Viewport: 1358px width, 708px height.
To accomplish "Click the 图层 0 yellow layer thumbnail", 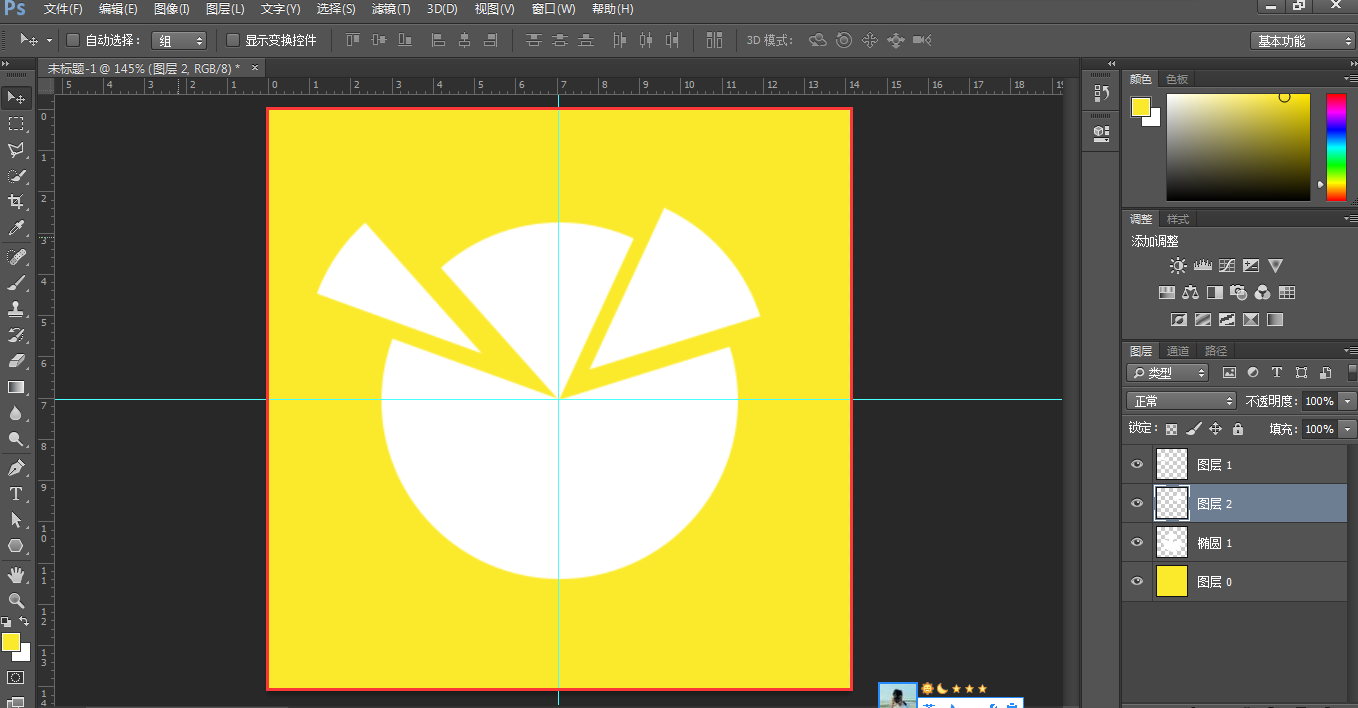I will (1171, 581).
